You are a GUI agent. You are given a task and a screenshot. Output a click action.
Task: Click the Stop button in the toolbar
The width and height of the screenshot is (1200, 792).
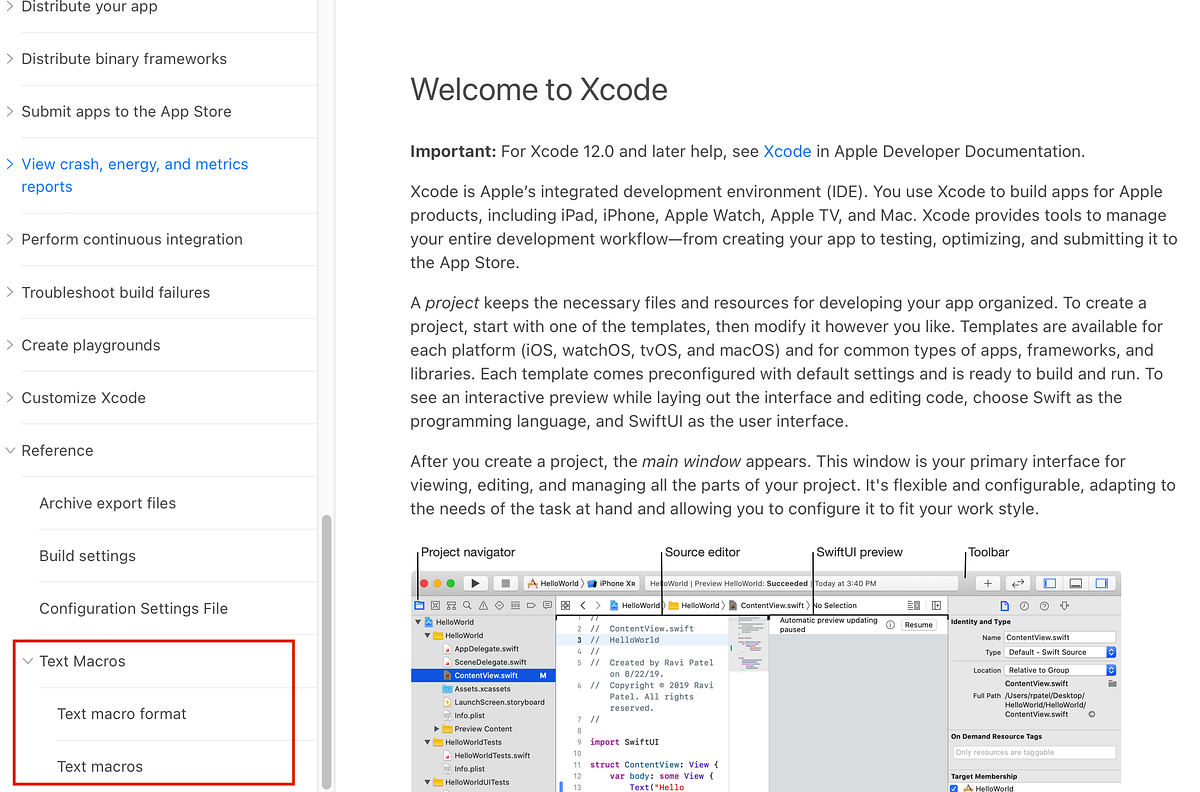click(x=505, y=583)
